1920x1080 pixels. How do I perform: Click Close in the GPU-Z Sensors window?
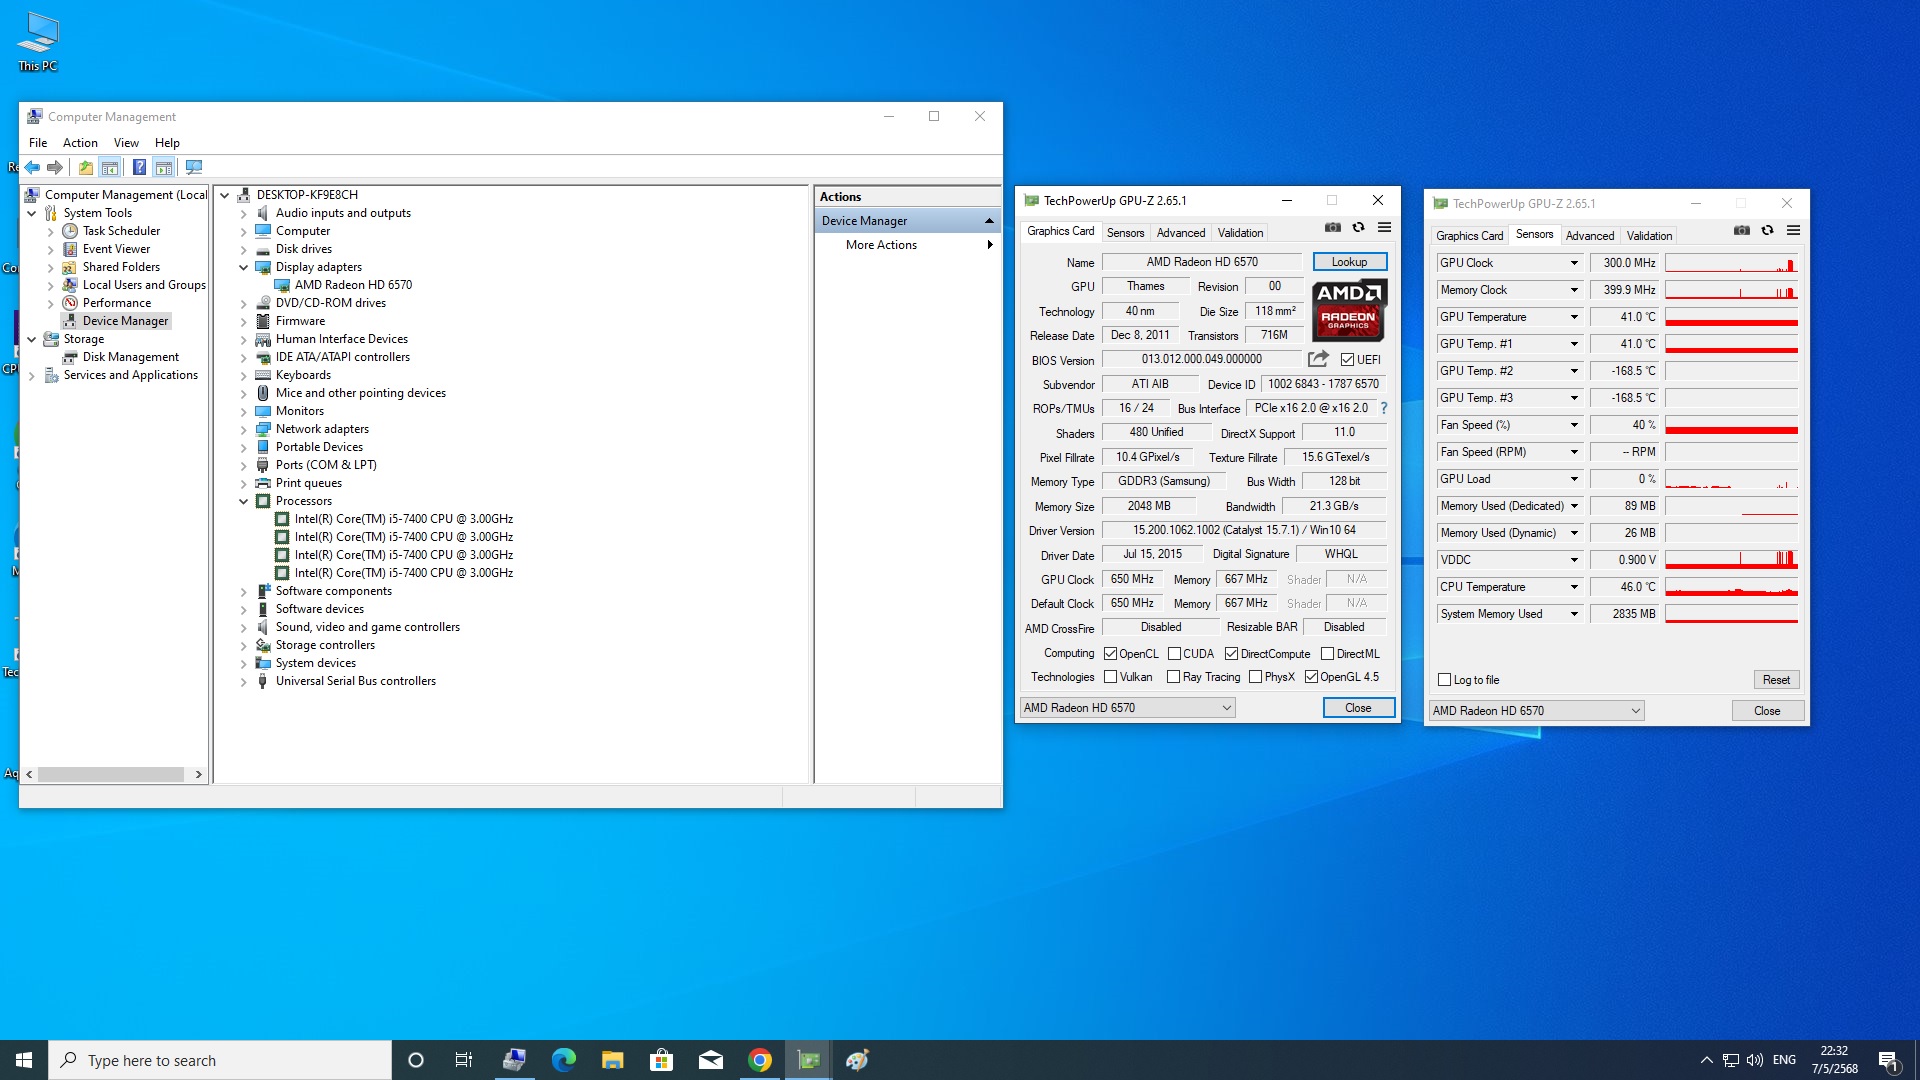point(1767,711)
